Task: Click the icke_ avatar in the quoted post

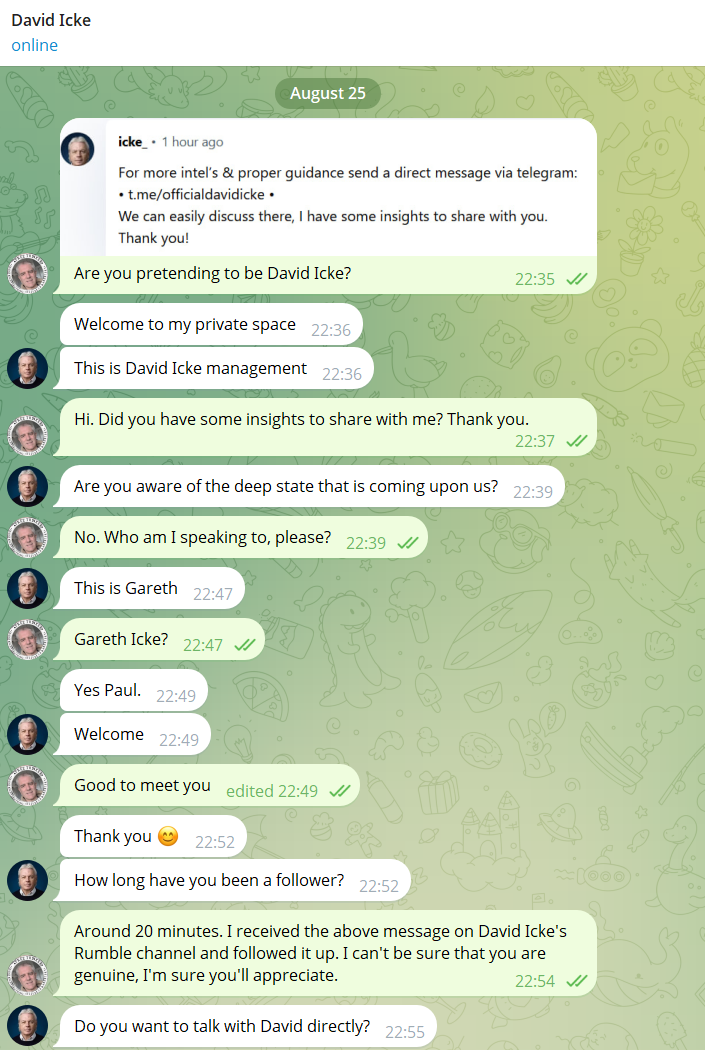Action: tap(78, 150)
